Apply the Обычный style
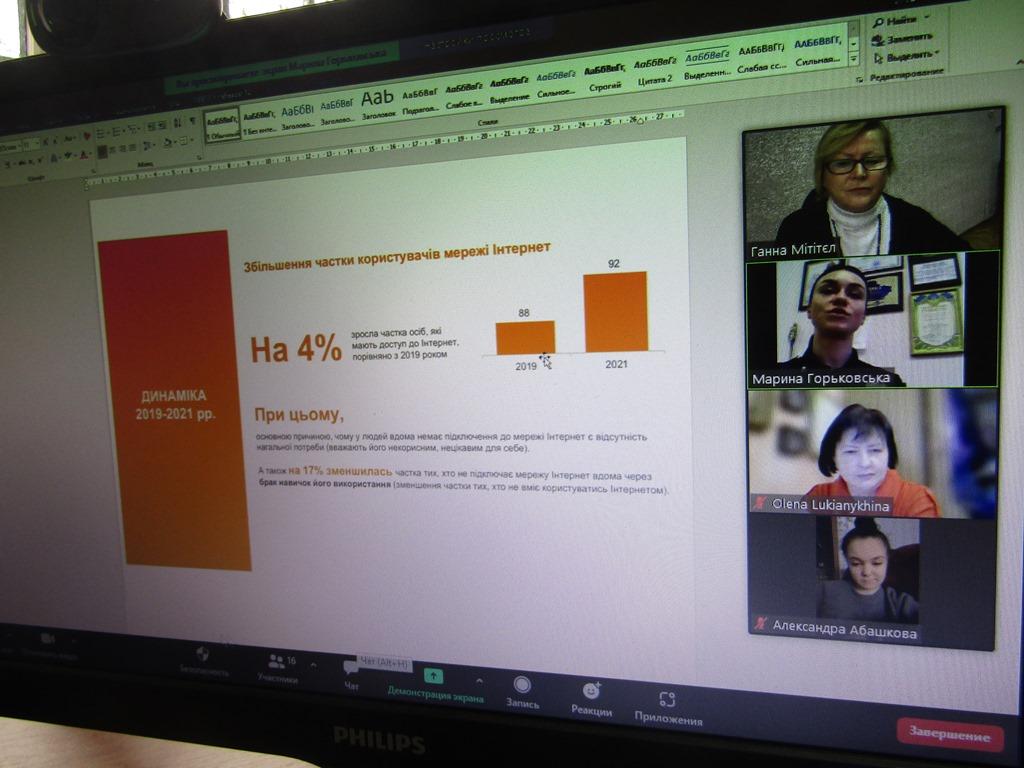This screenshot has height=768, width=1024. [x=222, y=126]
